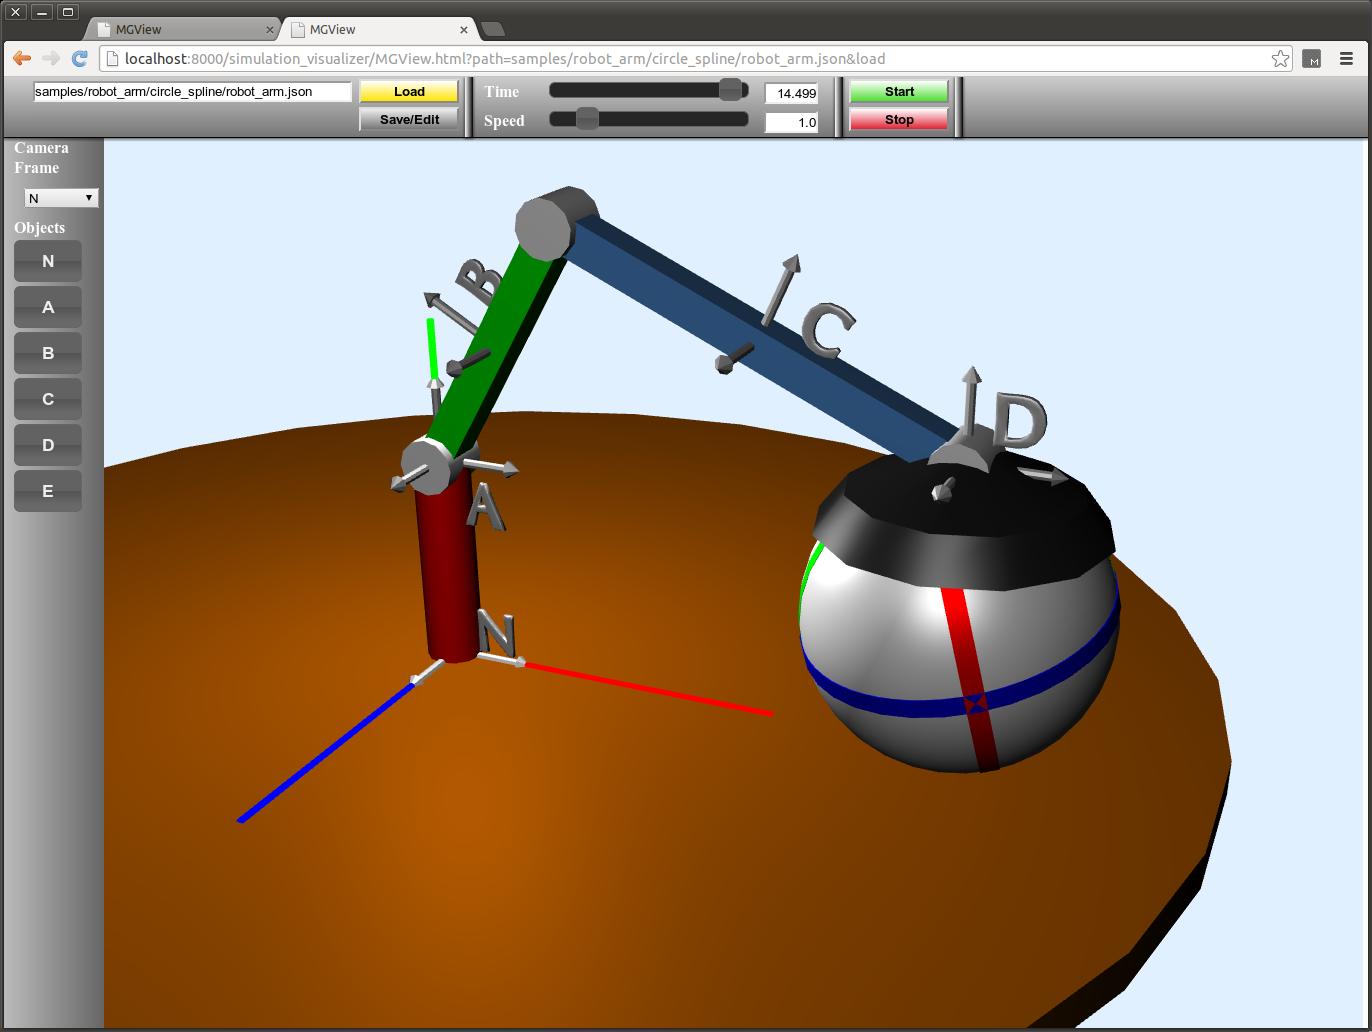The image size is (1372, 1032).
Task: Click the yellow Load button
Action: coord(409,91)
